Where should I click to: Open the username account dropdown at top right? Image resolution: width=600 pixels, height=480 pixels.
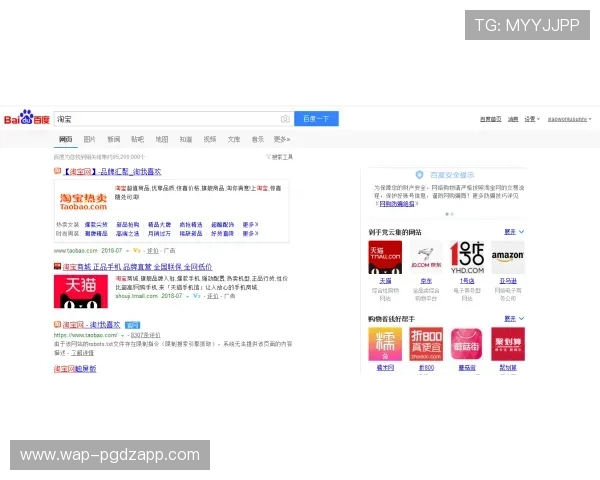(569, 119)
